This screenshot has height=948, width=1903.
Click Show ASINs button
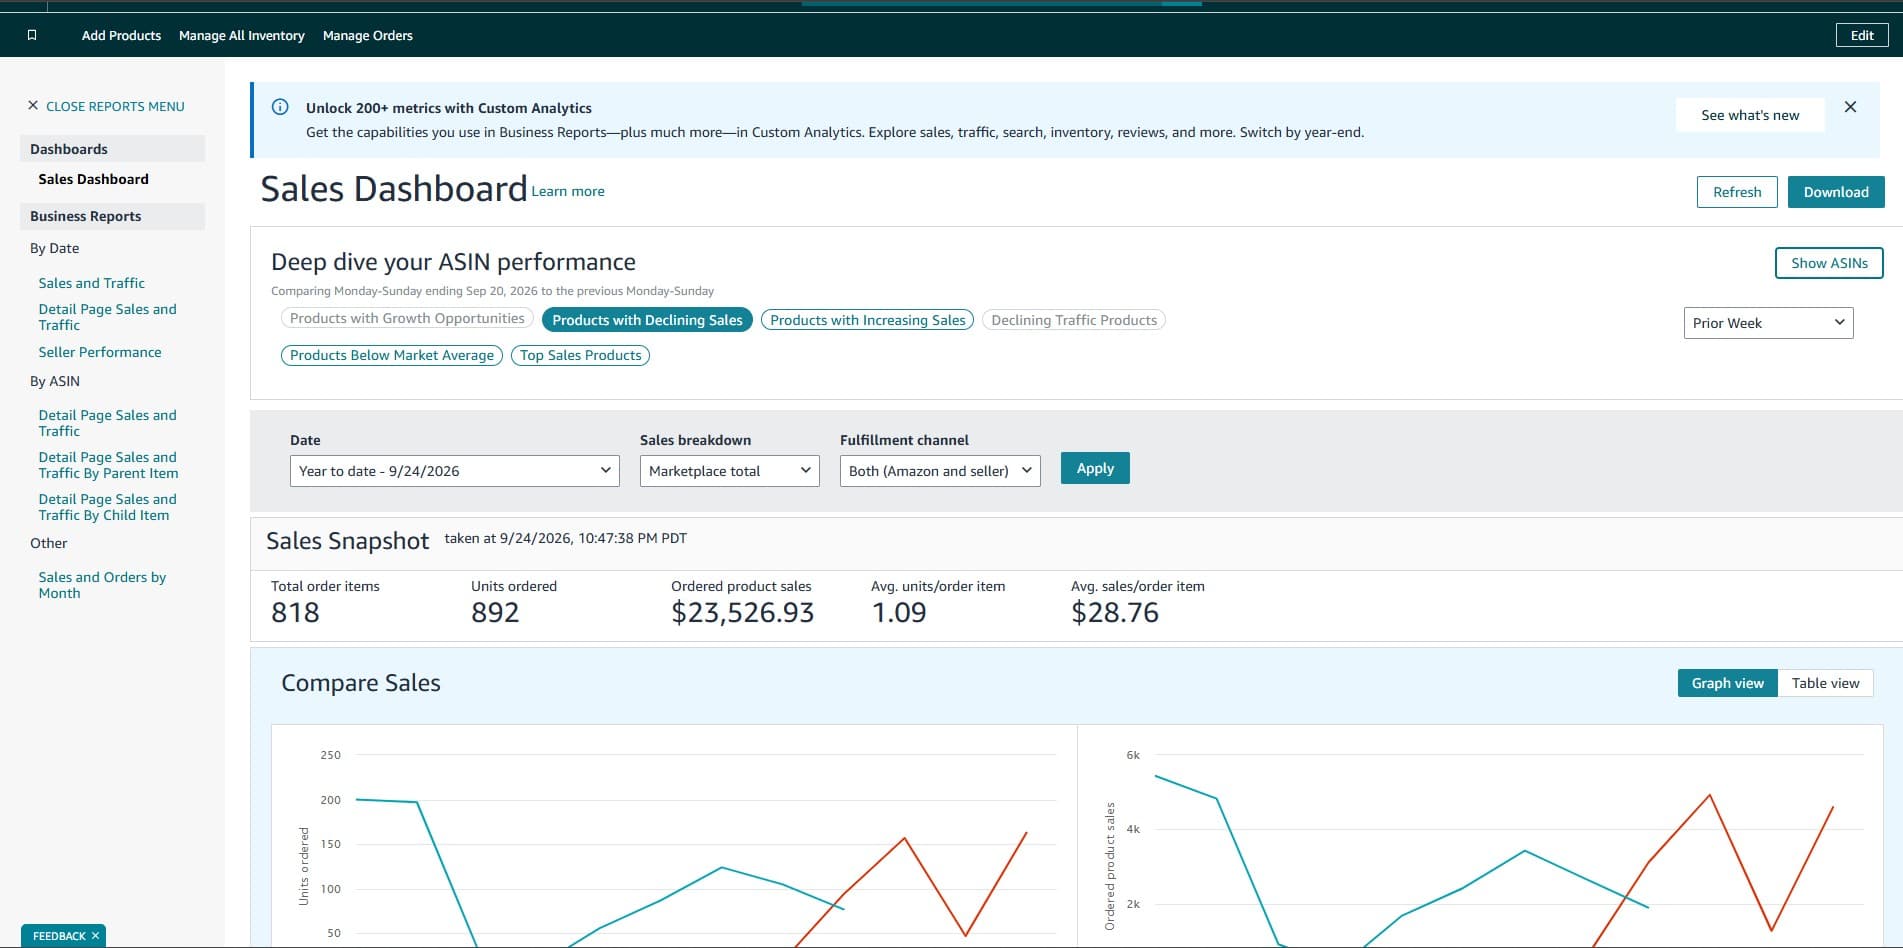(x=1829, y=263)
